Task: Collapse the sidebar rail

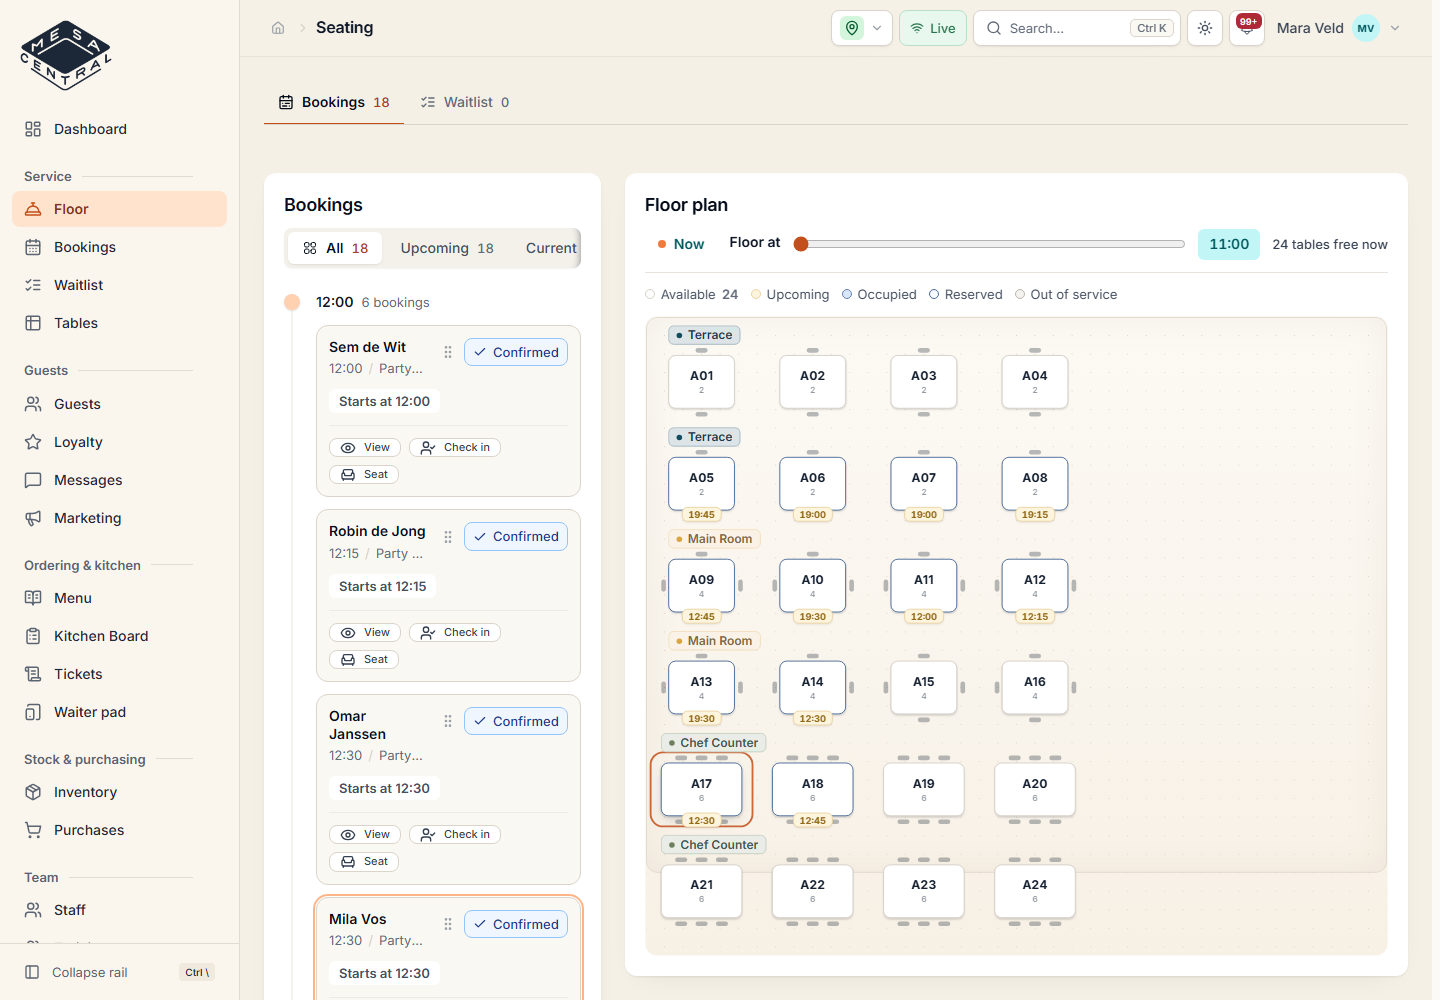Action: click(x=119, y=972)
